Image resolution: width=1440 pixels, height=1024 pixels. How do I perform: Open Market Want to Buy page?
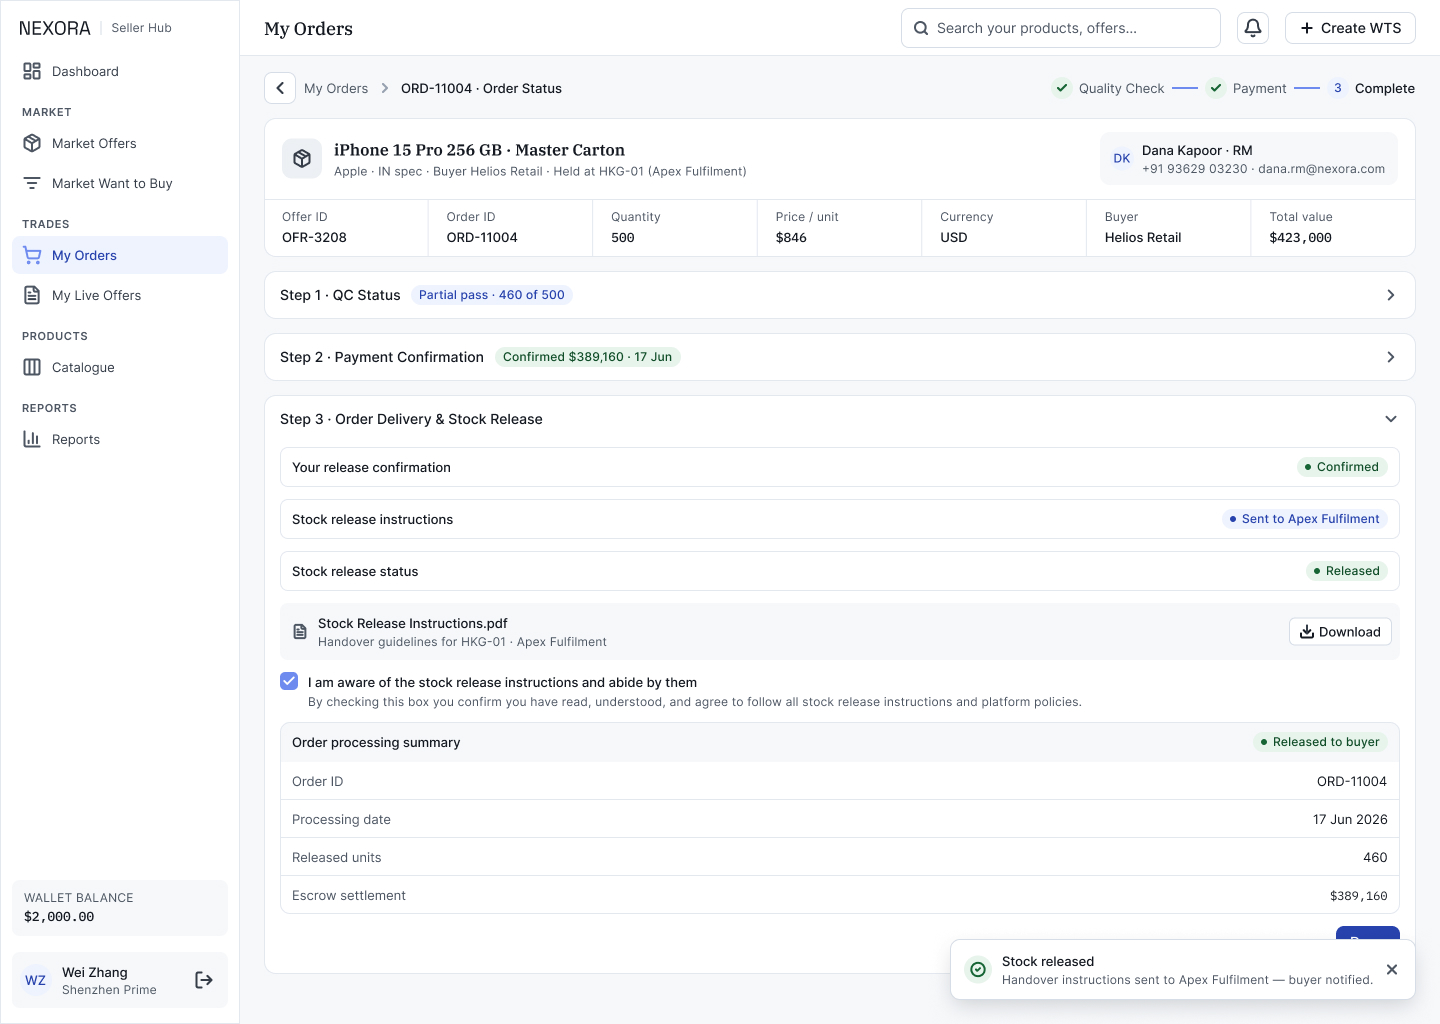pyautogui.click(x=120, y=183)
